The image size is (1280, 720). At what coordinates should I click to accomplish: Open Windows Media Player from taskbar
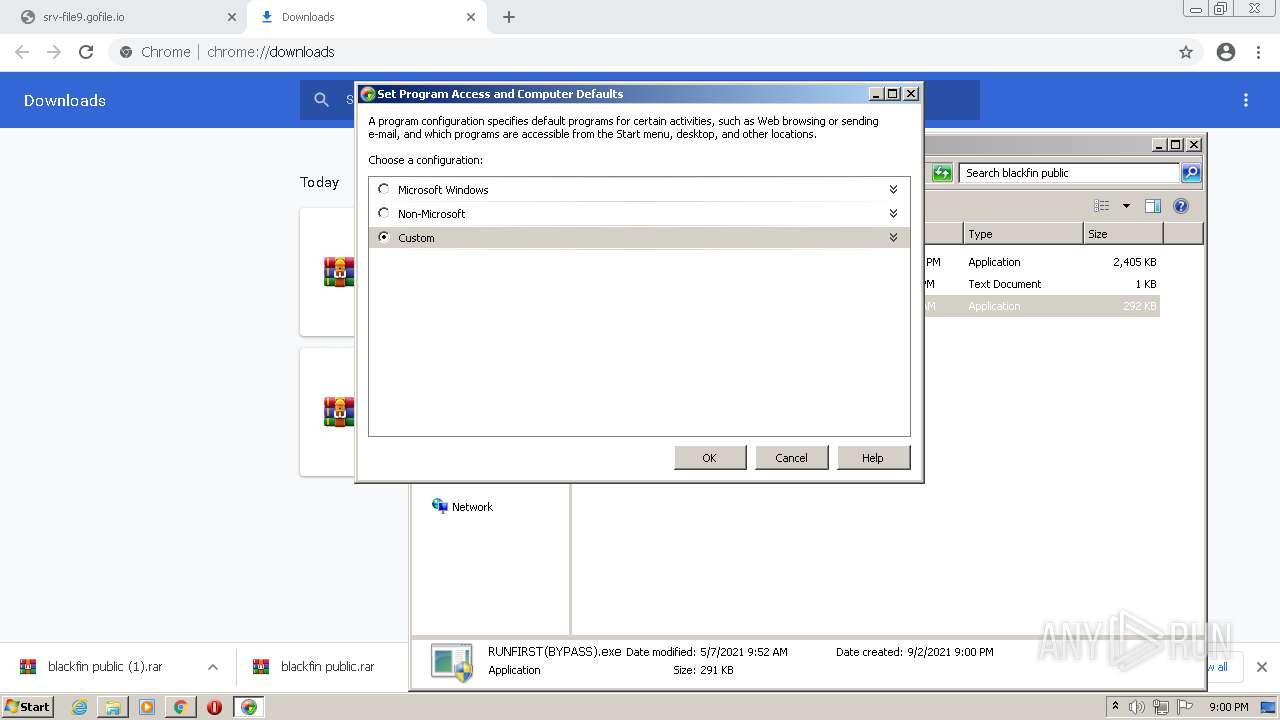[147, 707]
